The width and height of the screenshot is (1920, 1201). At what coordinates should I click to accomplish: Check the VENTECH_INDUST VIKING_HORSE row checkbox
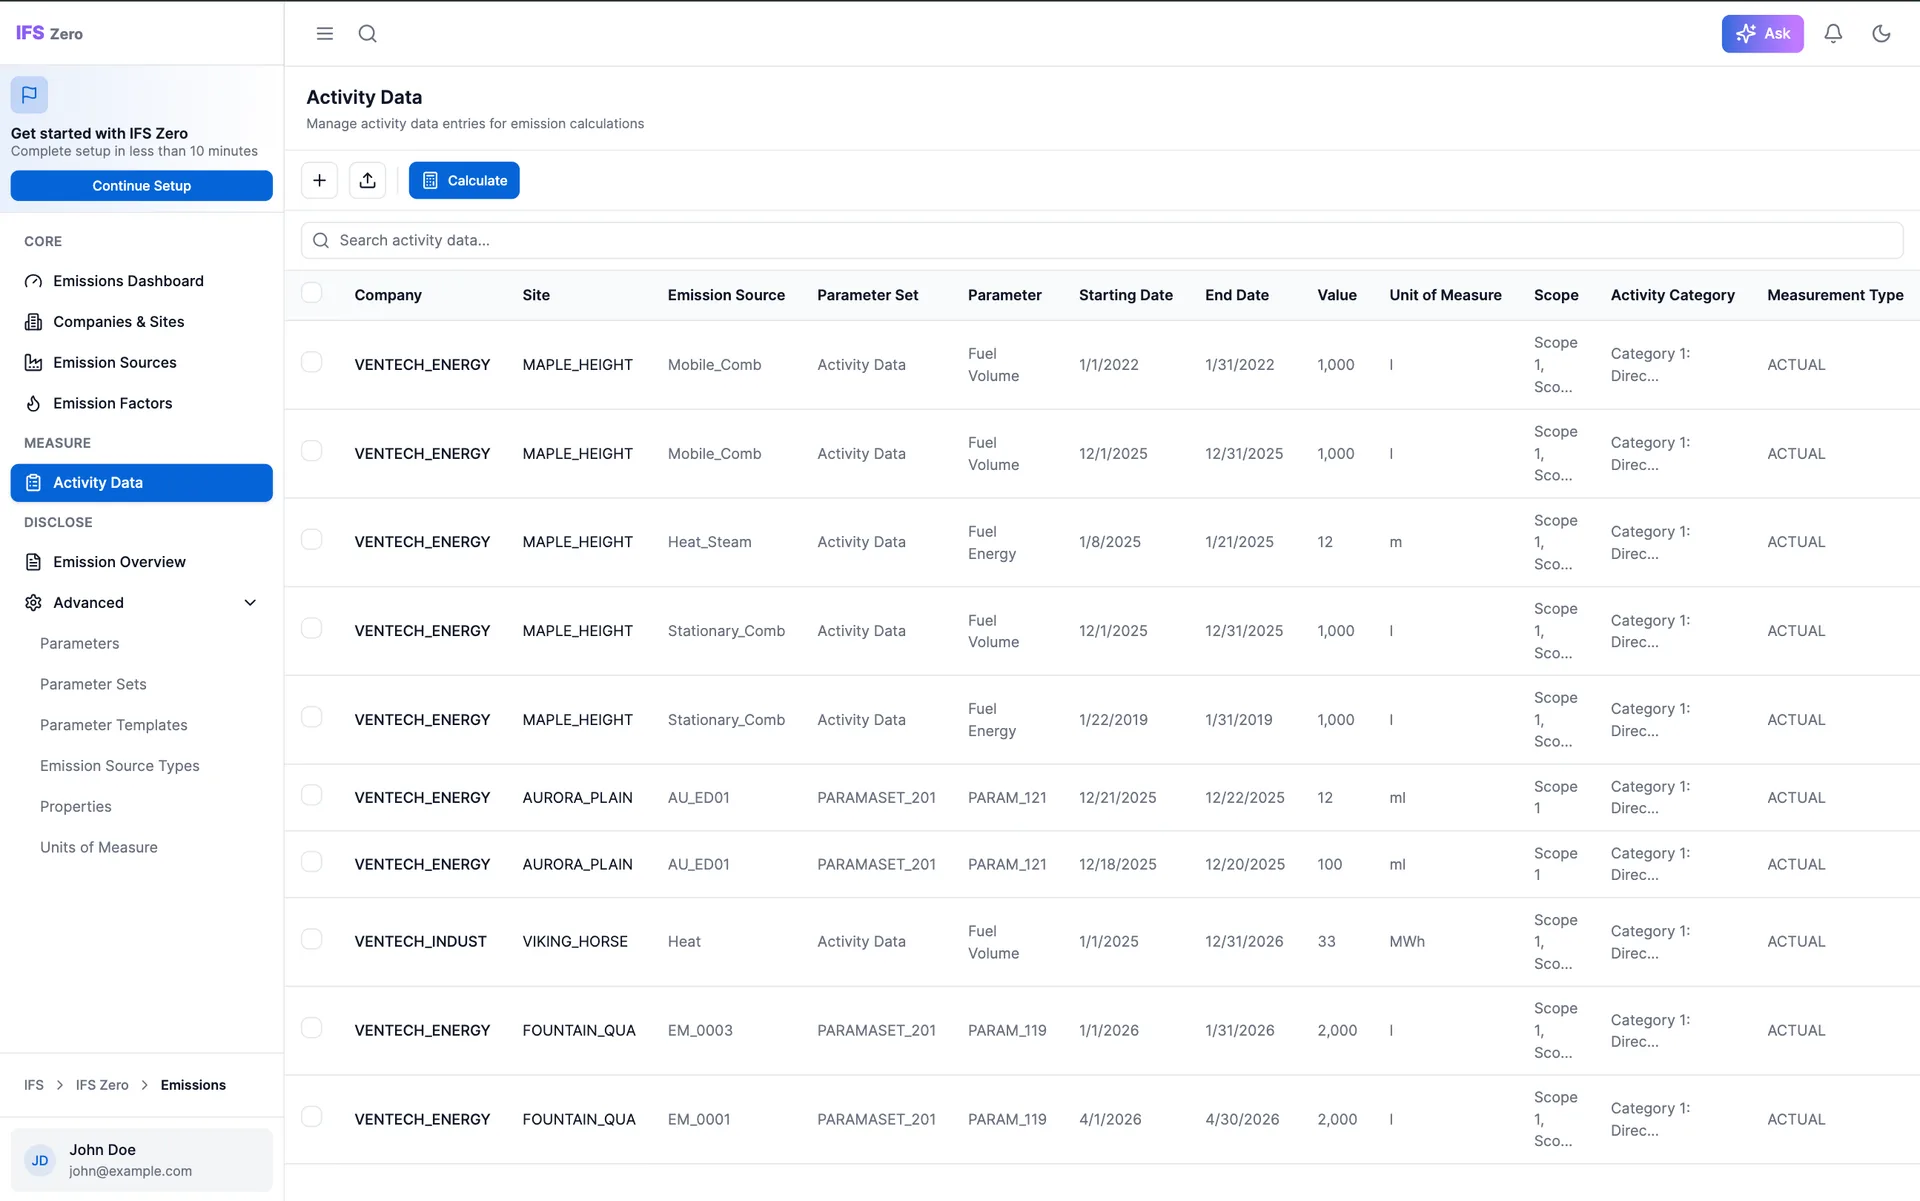[x=311, y=939]
